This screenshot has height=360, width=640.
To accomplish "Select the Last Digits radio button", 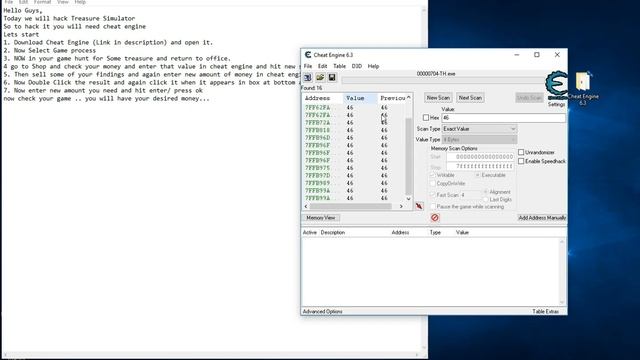I will pos(486,200).
